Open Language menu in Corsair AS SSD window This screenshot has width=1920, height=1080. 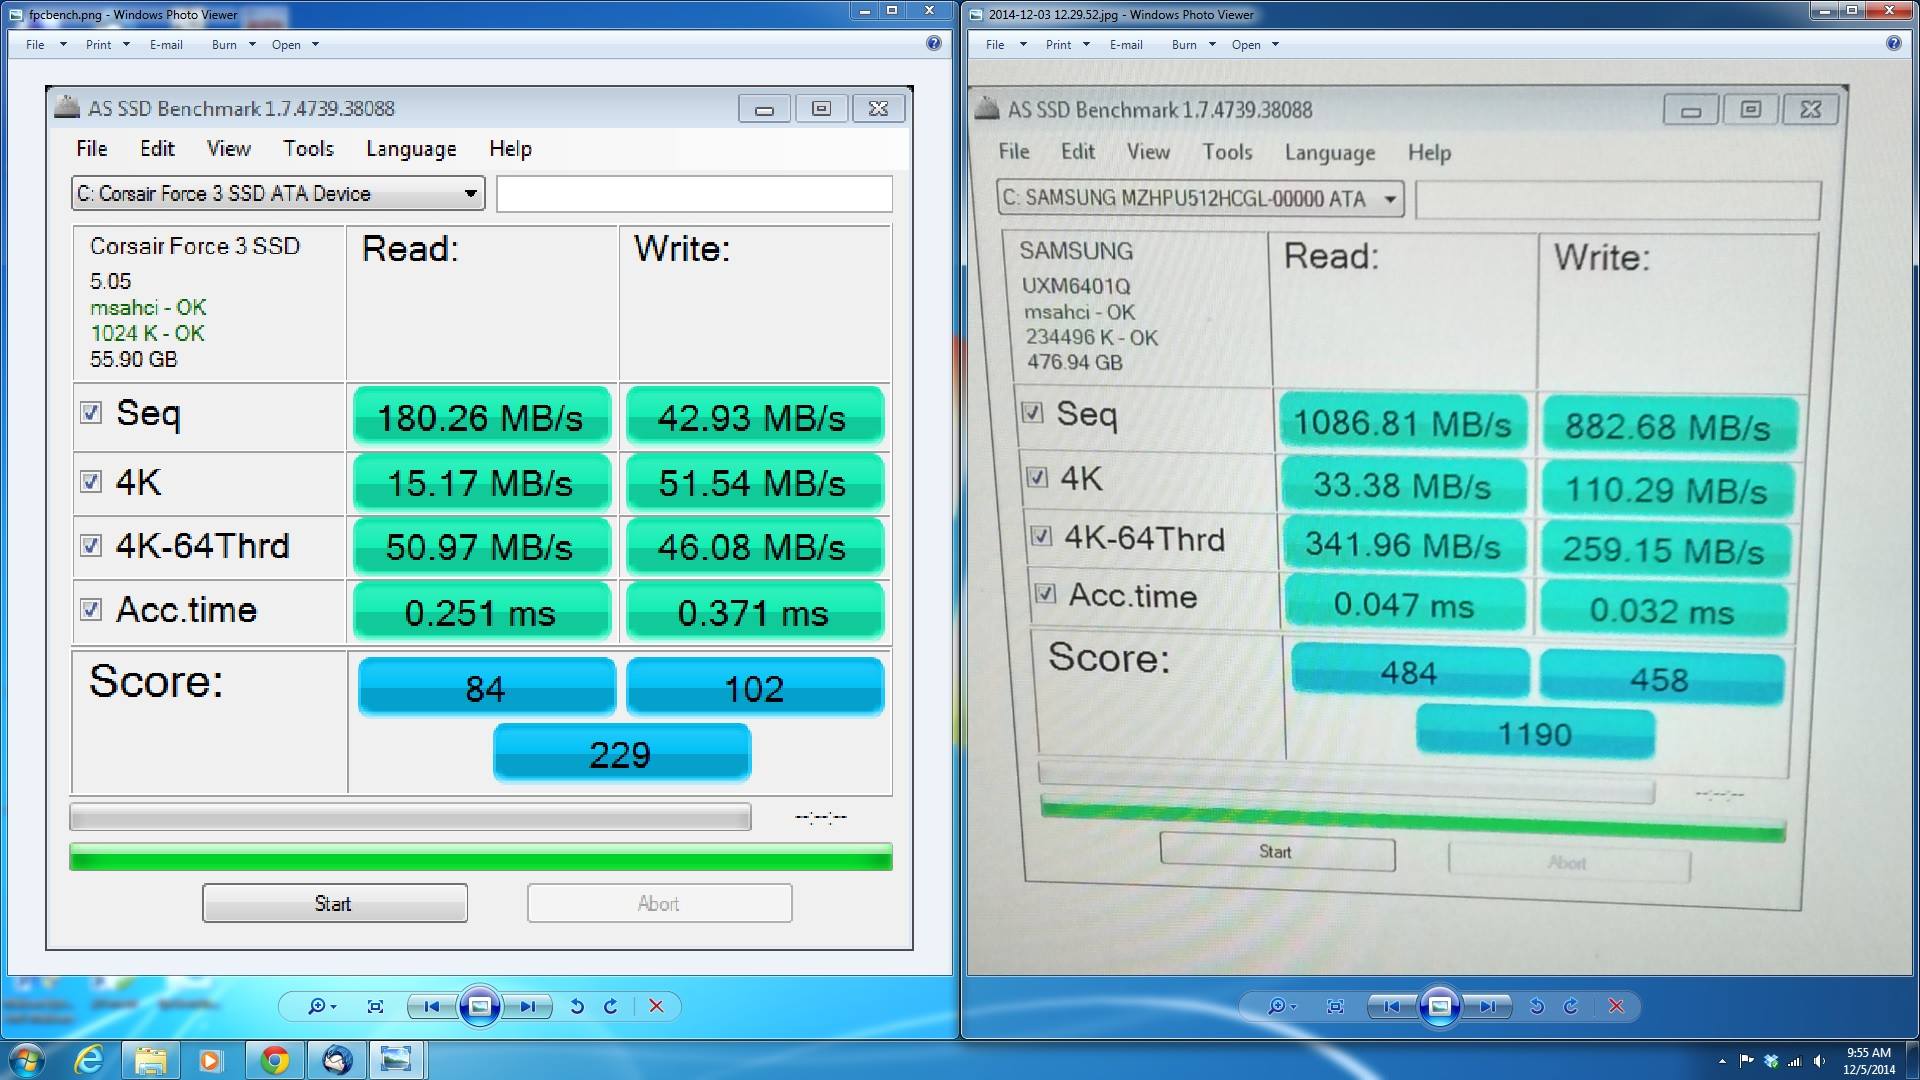(x=411, y=149)
